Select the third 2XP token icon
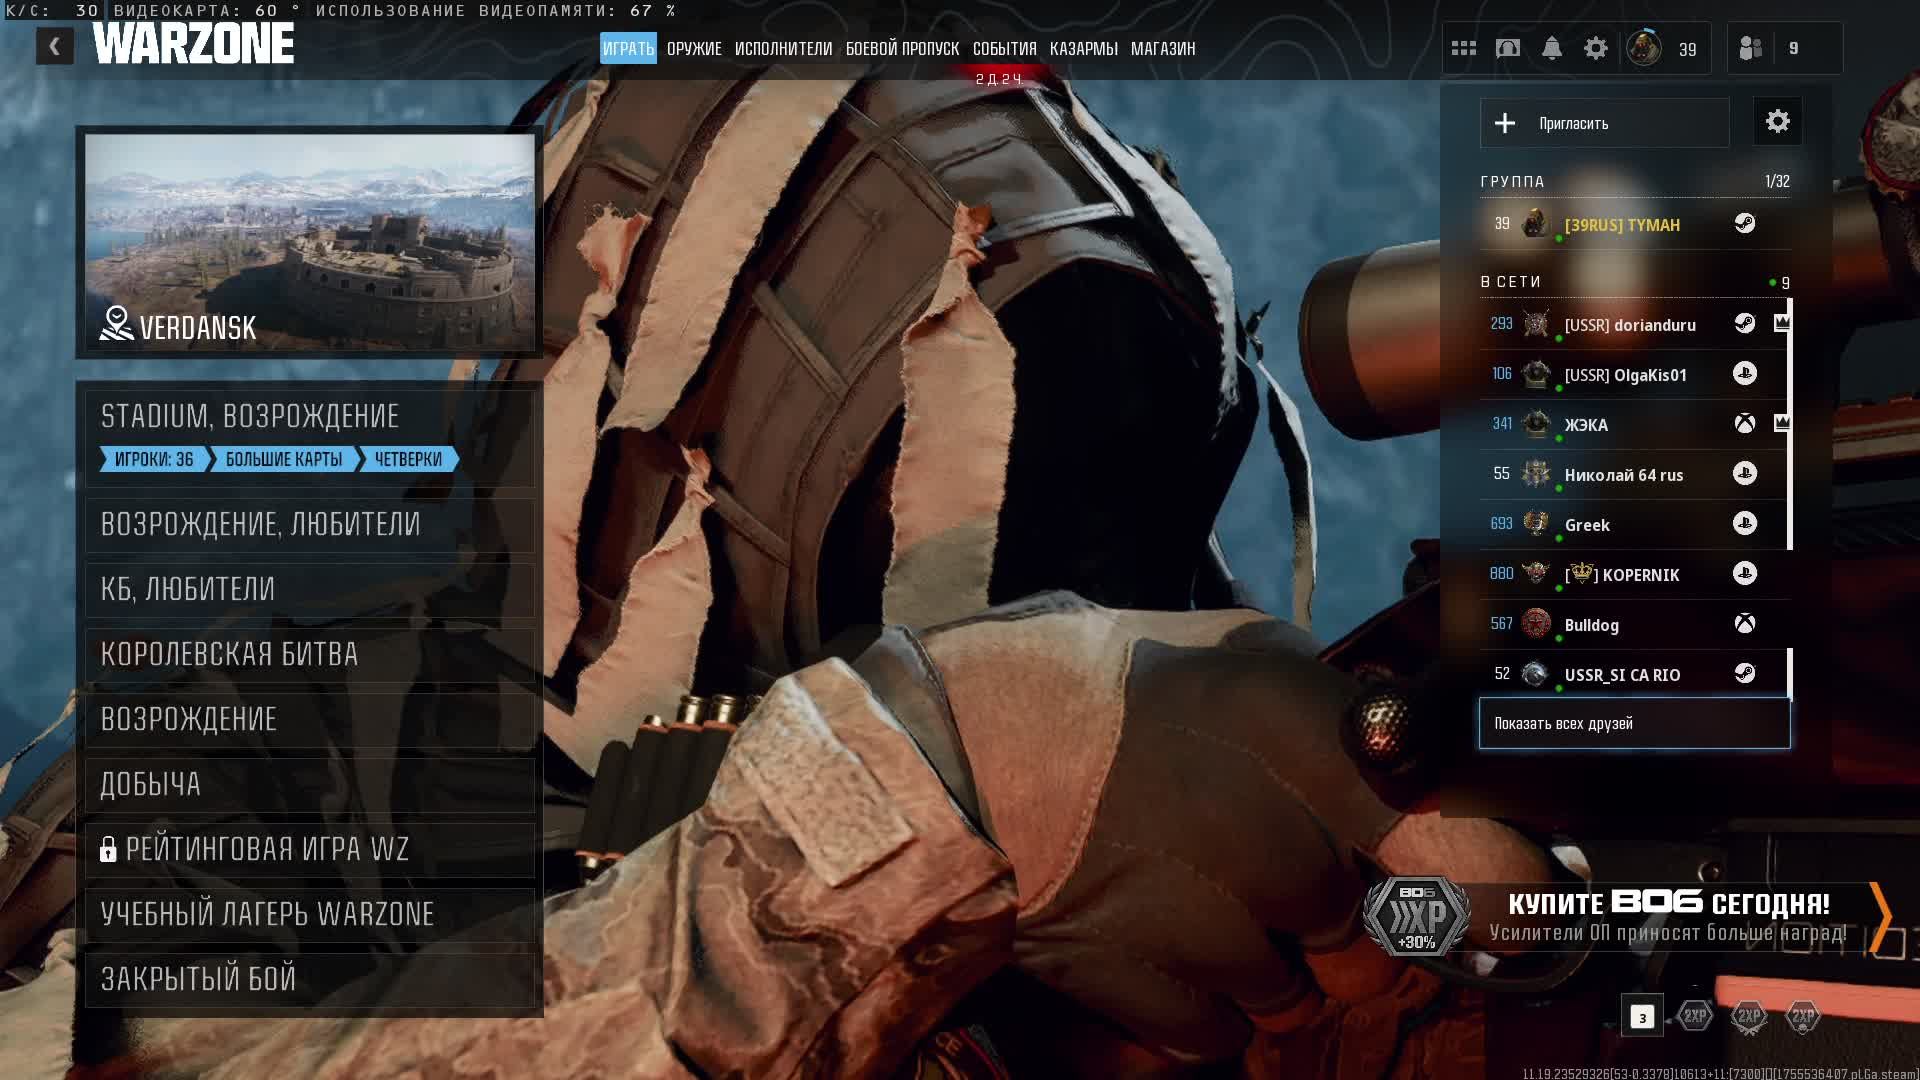This screenshot has width=1920, height=1080. 1803,1016
